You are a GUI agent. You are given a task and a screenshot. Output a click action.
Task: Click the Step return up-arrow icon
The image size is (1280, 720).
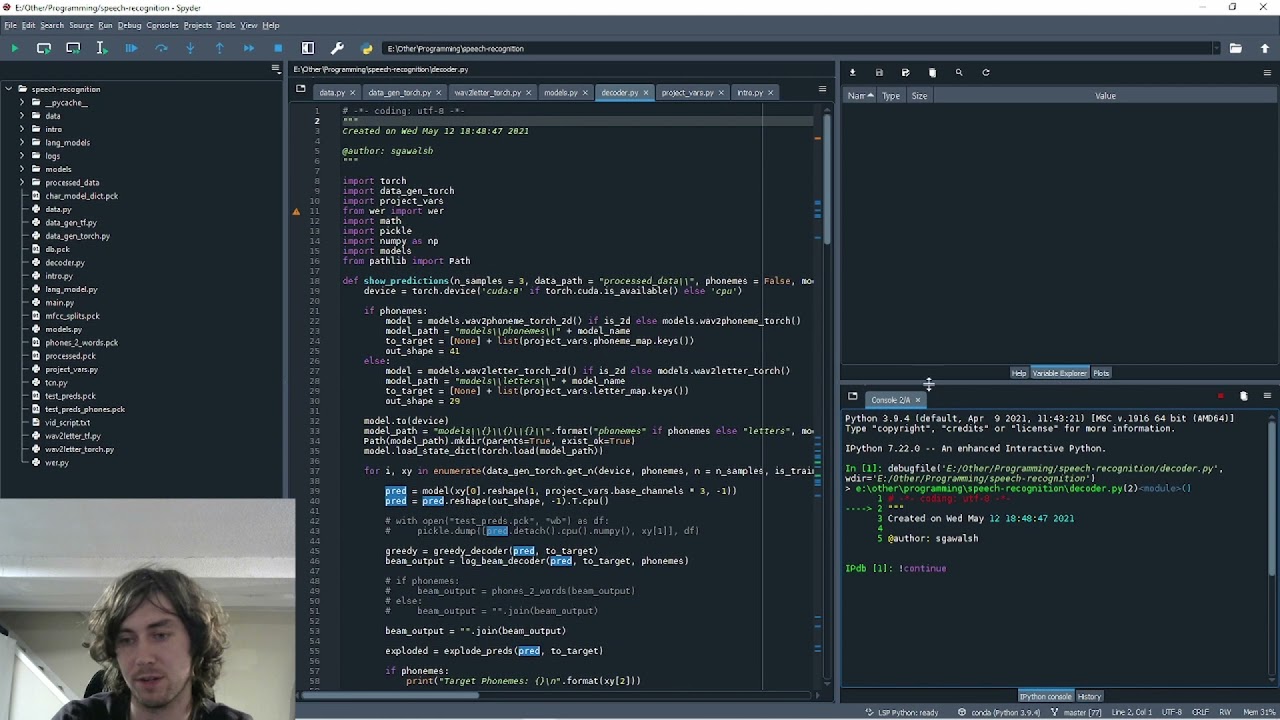(220, 48)
